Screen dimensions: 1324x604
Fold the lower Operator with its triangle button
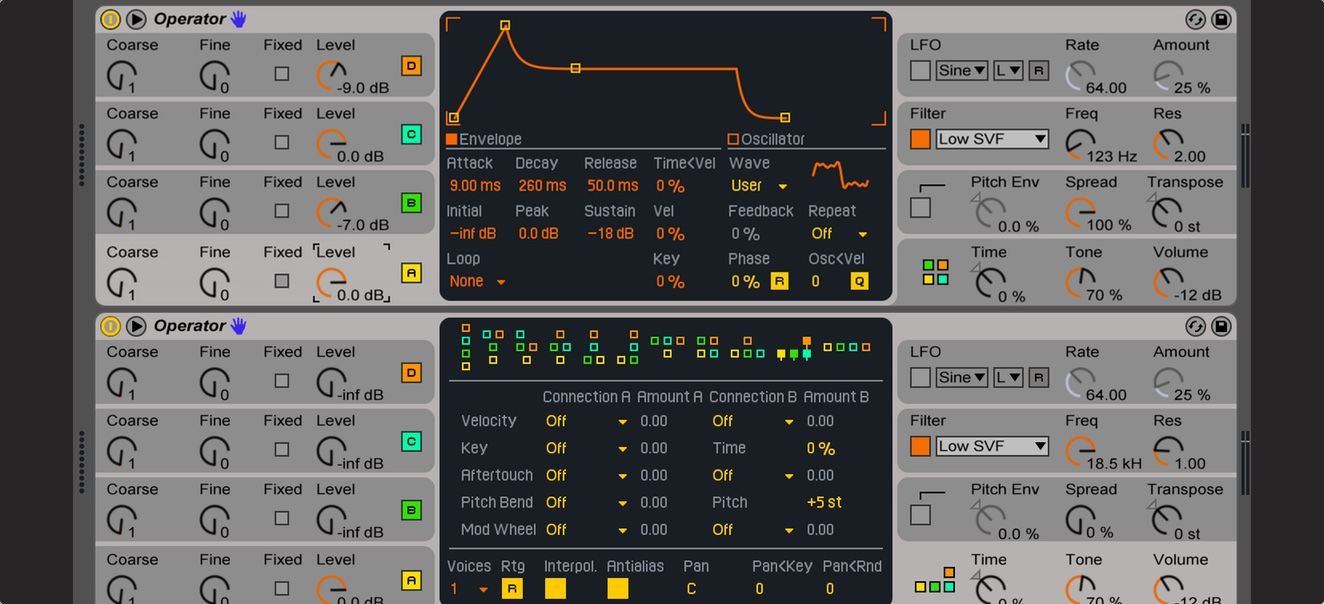tap(136, 326)
